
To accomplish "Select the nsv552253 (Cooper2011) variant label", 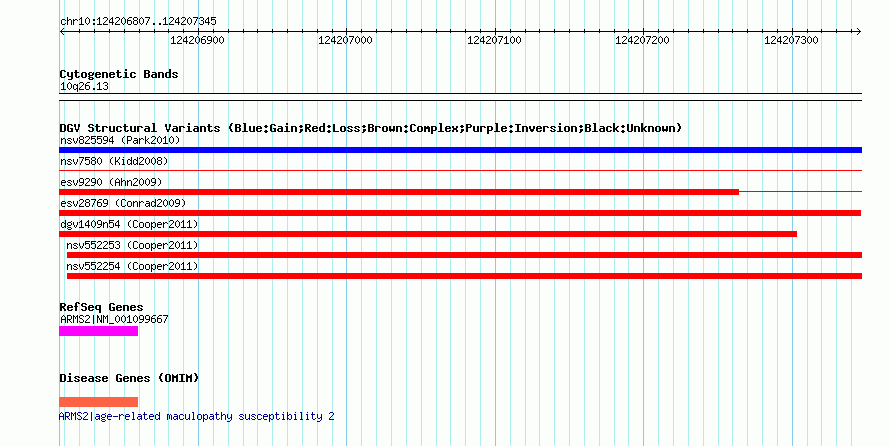I will (x=132, y=245).
